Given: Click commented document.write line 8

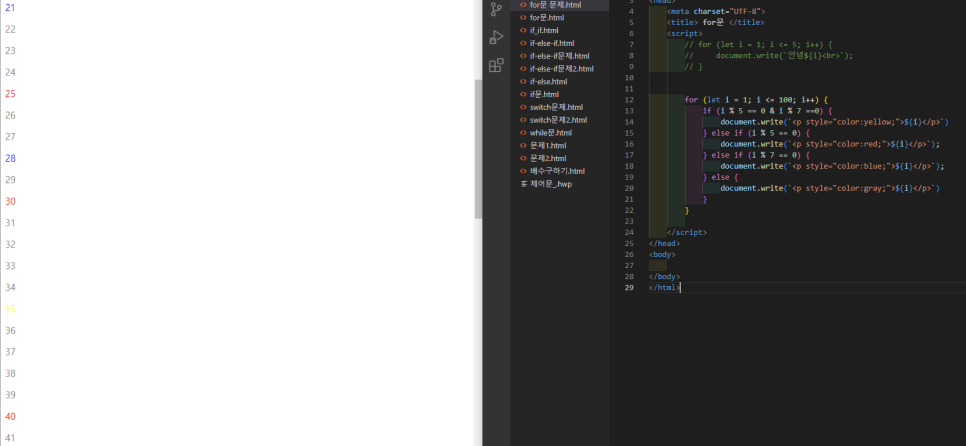Looking at the screenshot, I should [769, 55].
